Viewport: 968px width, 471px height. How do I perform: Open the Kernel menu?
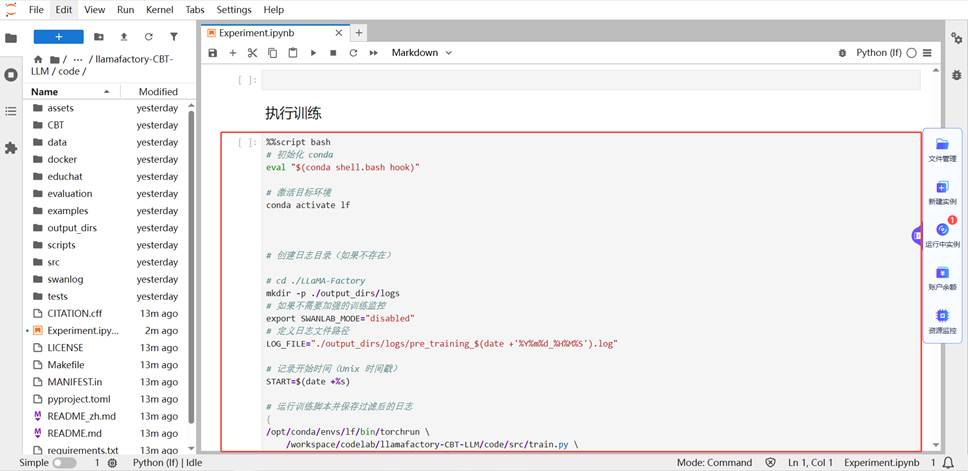[x=160, y=10]
